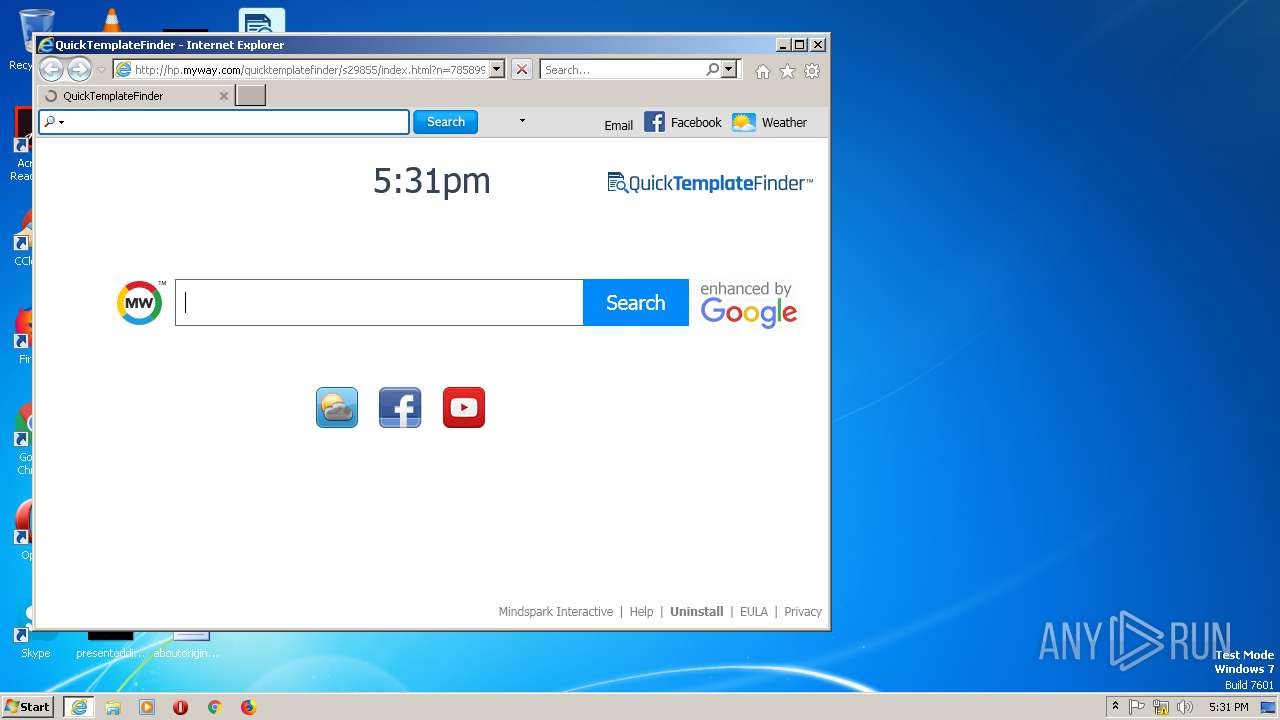Click the MyWay MW logo
Viewport: 1280px width, 720px height.
pyautogui.click(x=140, y=302)
